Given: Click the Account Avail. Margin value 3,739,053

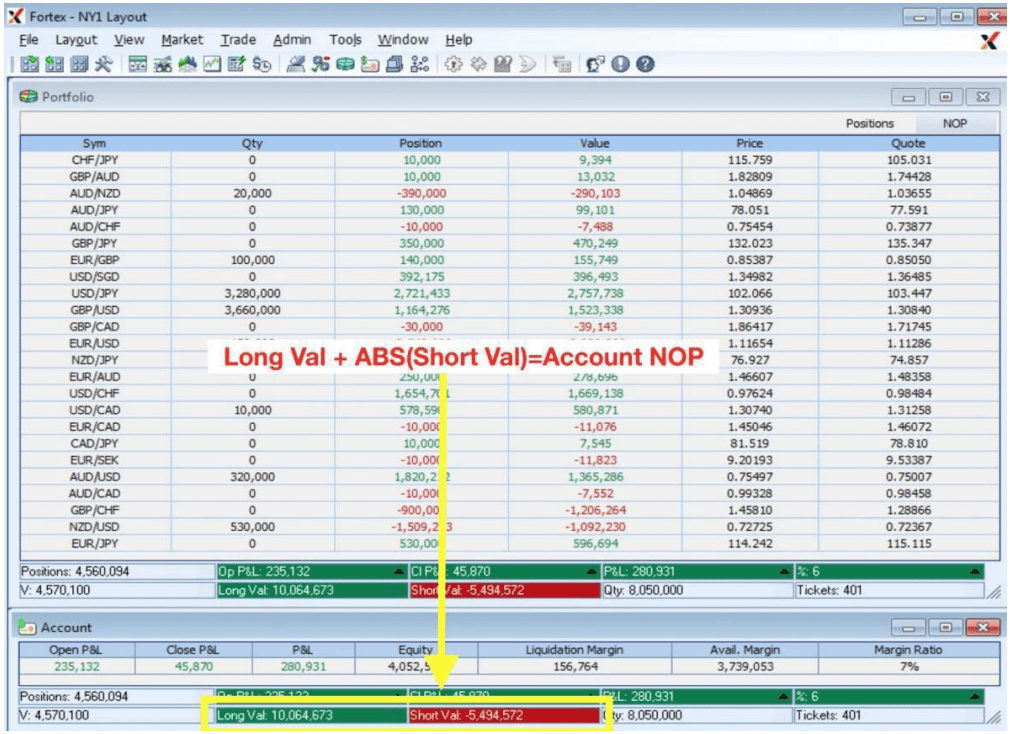Looking at the screenshot, I should [x=745, y=667].
